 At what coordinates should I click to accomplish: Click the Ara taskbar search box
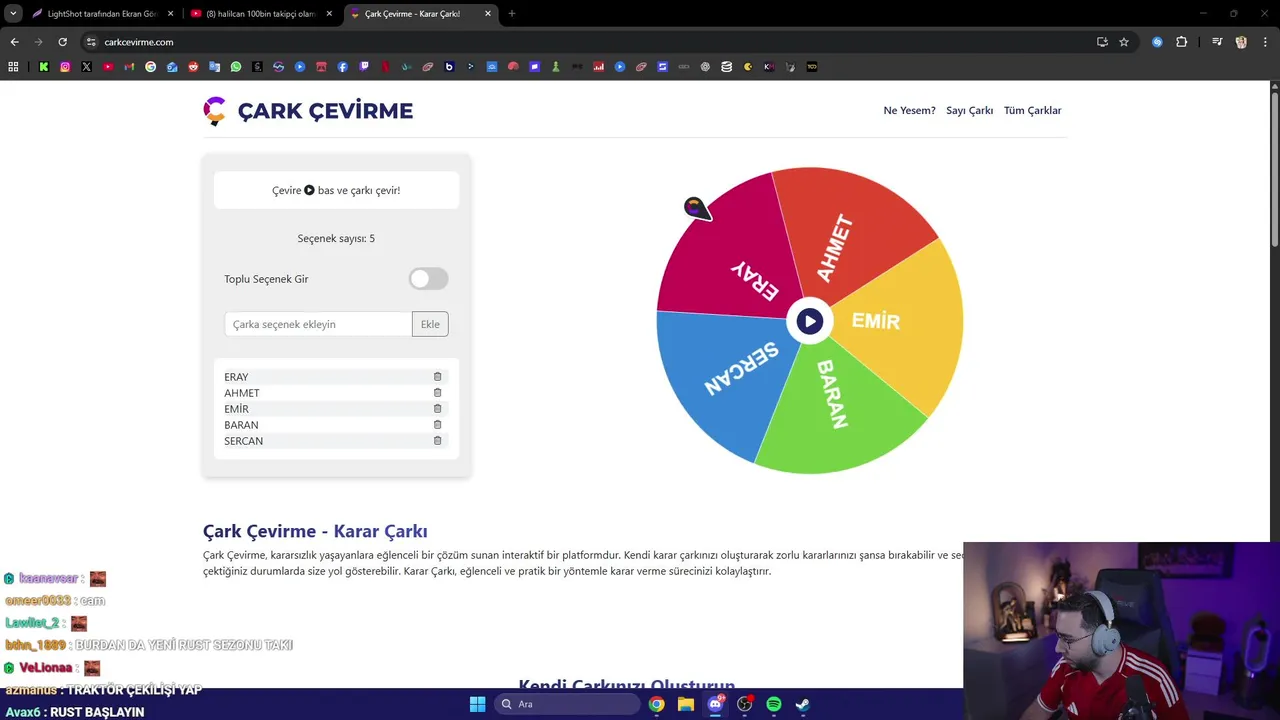567,704
